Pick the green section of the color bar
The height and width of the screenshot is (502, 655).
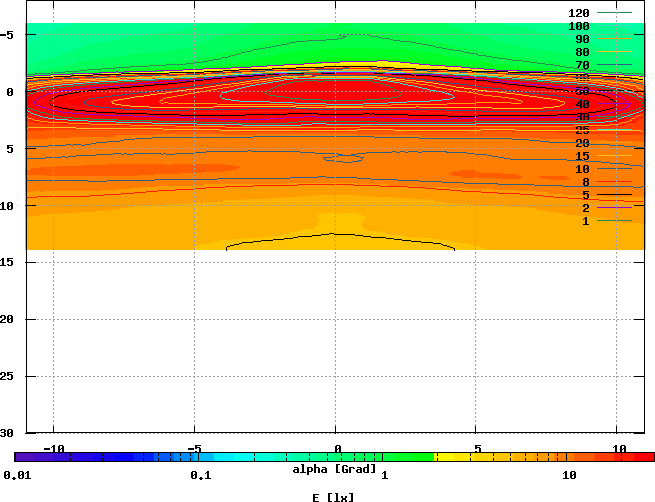pos(400,457)
